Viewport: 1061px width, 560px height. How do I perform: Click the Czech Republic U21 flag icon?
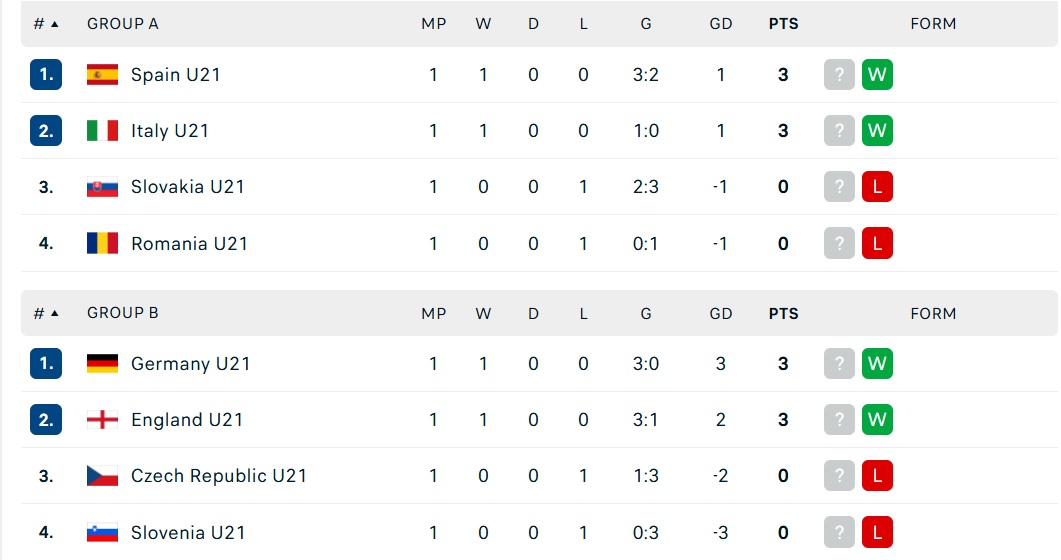tap(102, 476)
